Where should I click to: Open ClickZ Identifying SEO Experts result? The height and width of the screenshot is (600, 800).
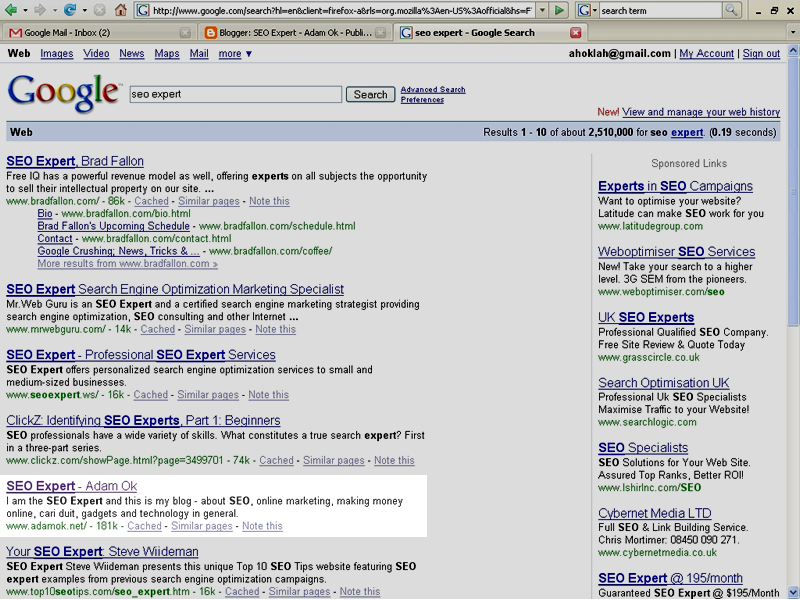[x=143, y=420]
